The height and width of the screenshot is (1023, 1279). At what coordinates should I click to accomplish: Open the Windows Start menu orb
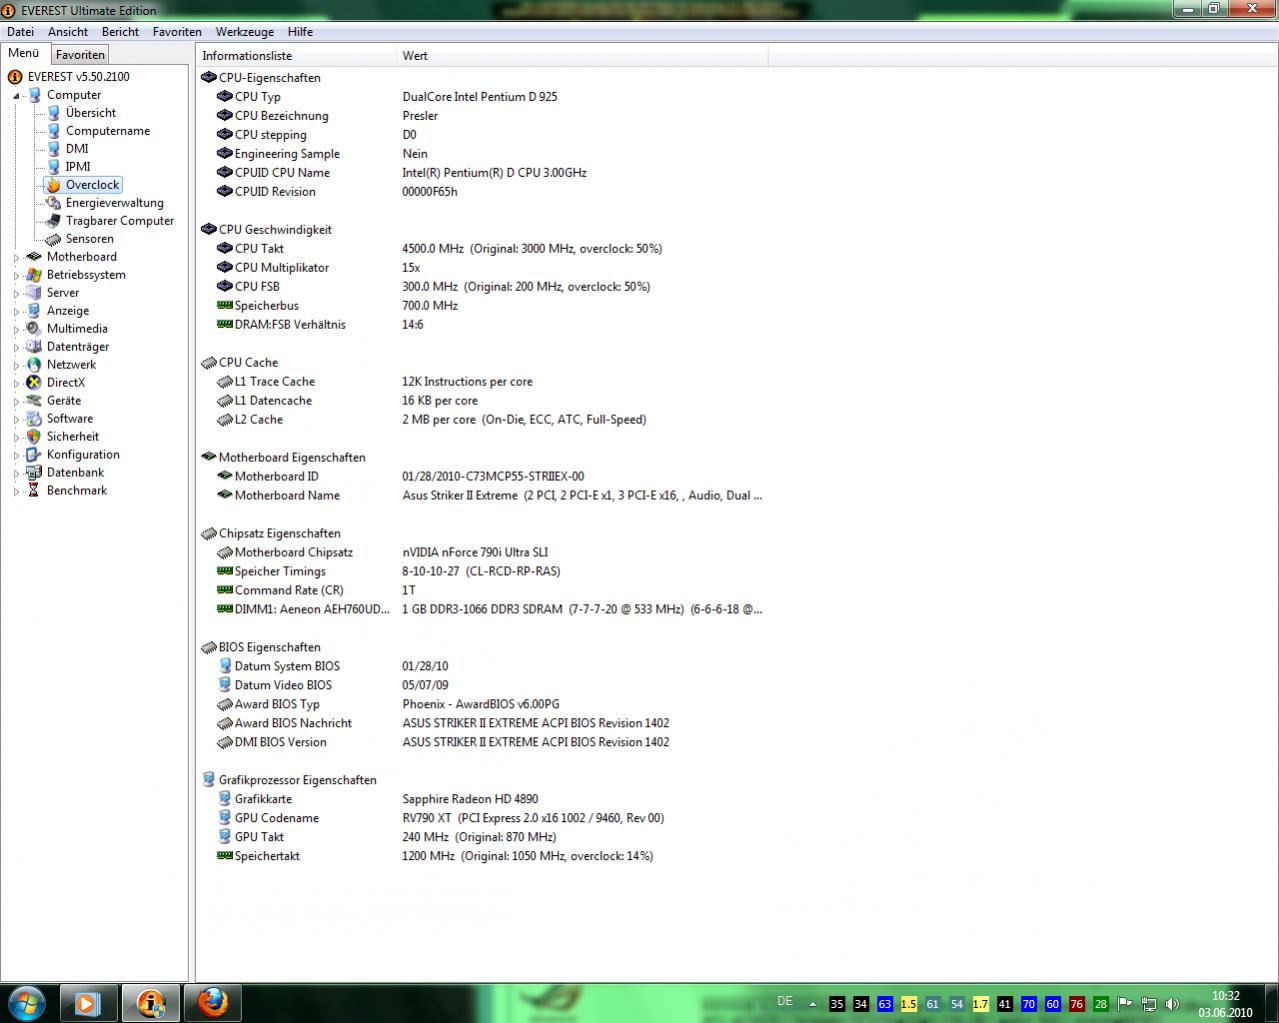pos(26,1003)
